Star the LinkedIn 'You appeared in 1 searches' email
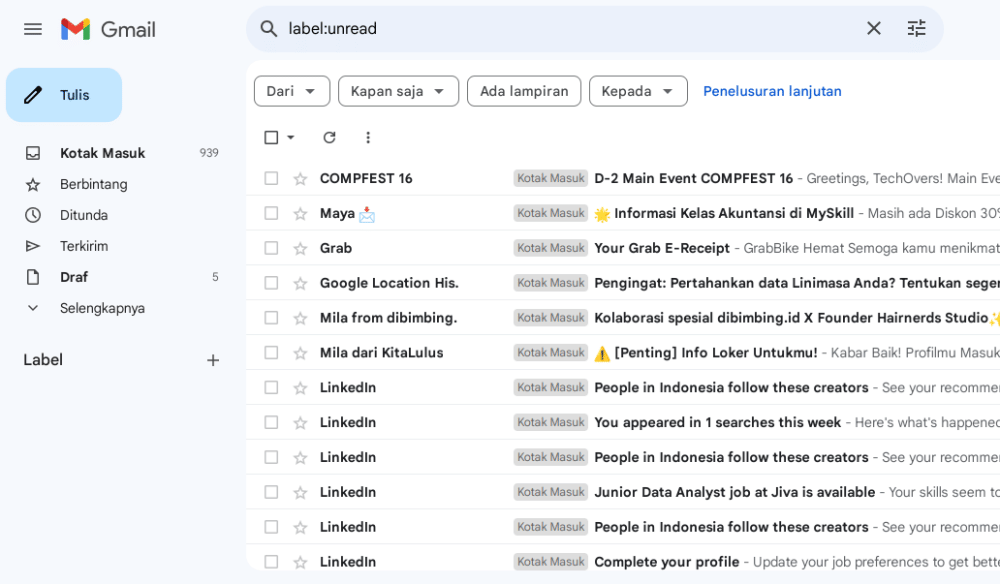The width and height of the screenshot is (1000, 584). coord(300,423)
